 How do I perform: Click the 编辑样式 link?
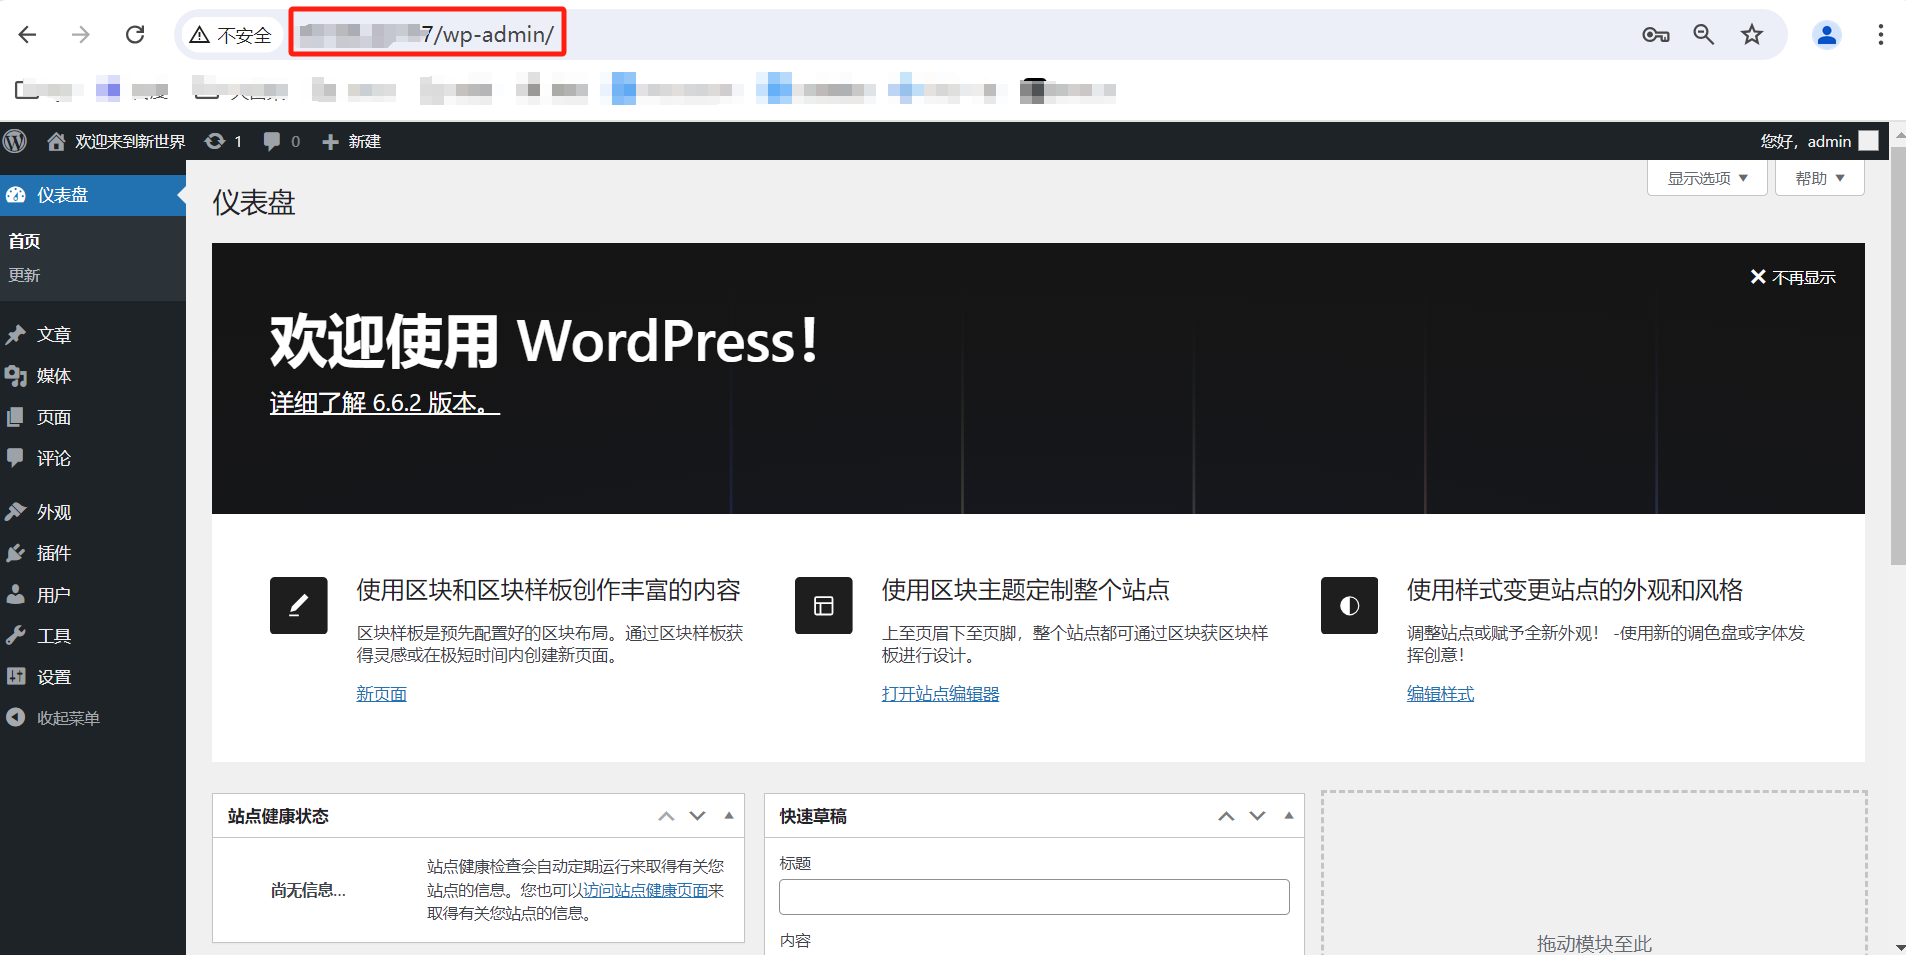pos(1440,694)
